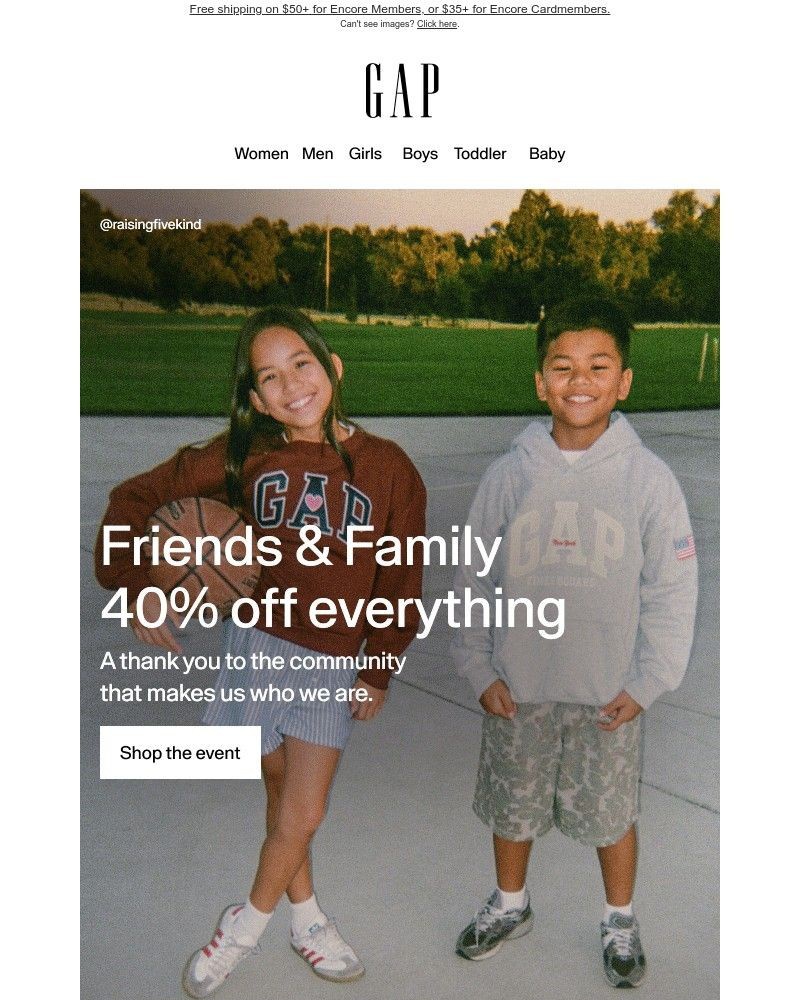Open the free shipping Encore Members link
Screen dimensions: 800x1000
399,9
